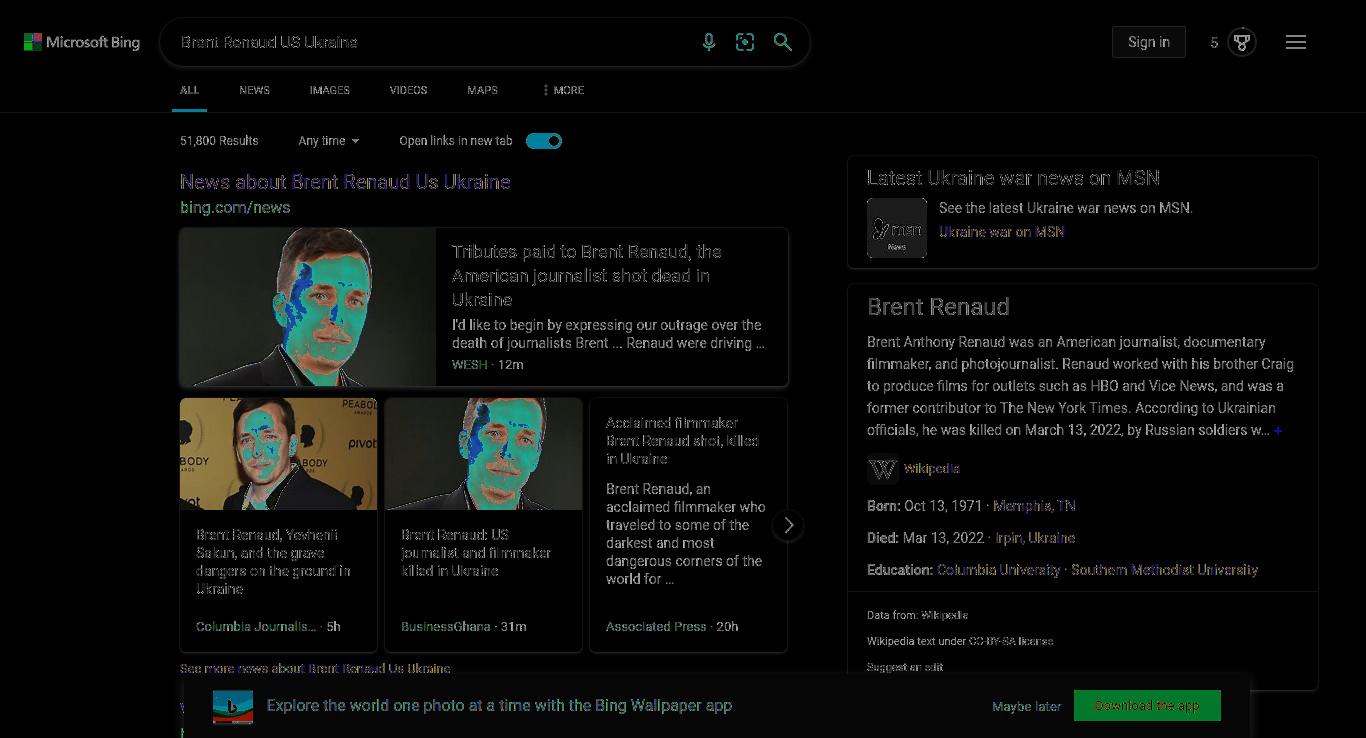Switch to the IMAGES tab
The width and height of the screenshot is (1366, 738).
click(x=329, y=90)
